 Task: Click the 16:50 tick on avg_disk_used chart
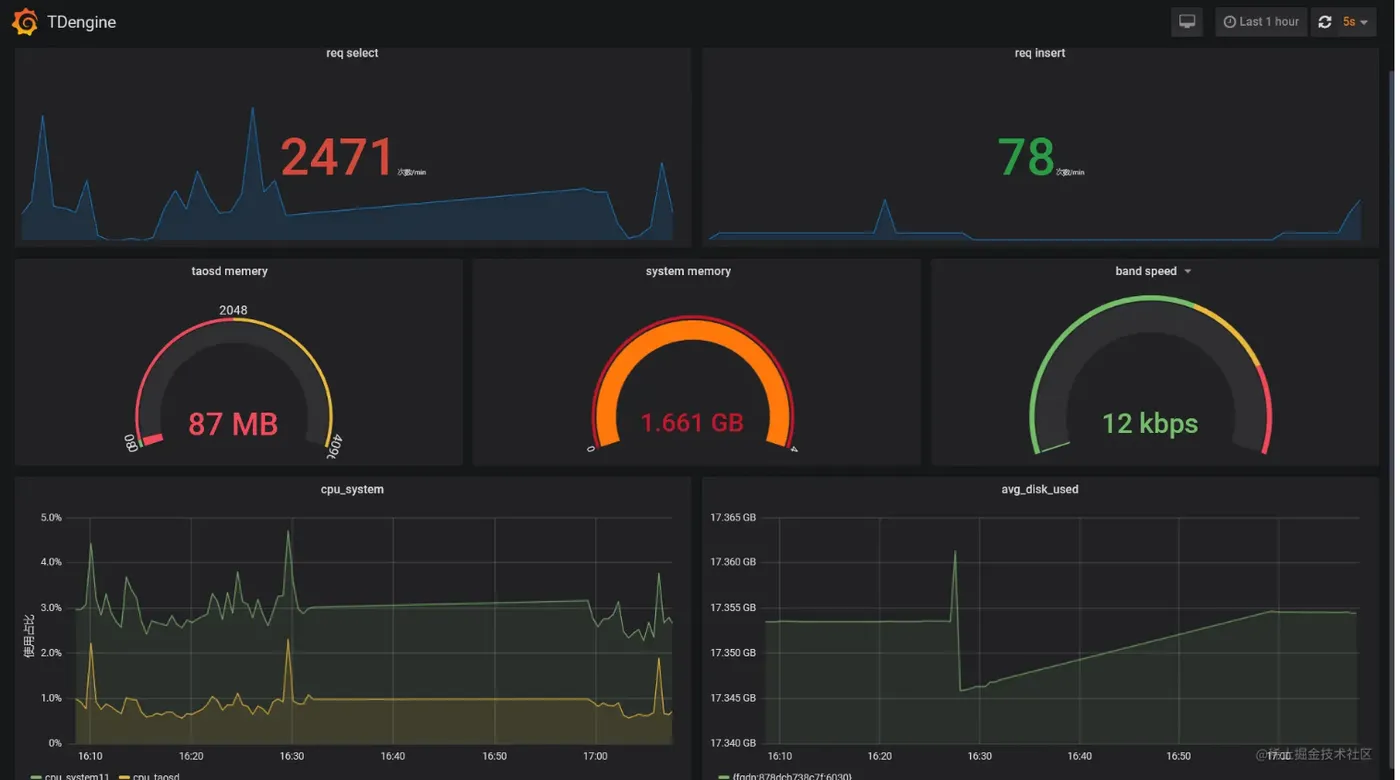click(x=1179, y=756)
